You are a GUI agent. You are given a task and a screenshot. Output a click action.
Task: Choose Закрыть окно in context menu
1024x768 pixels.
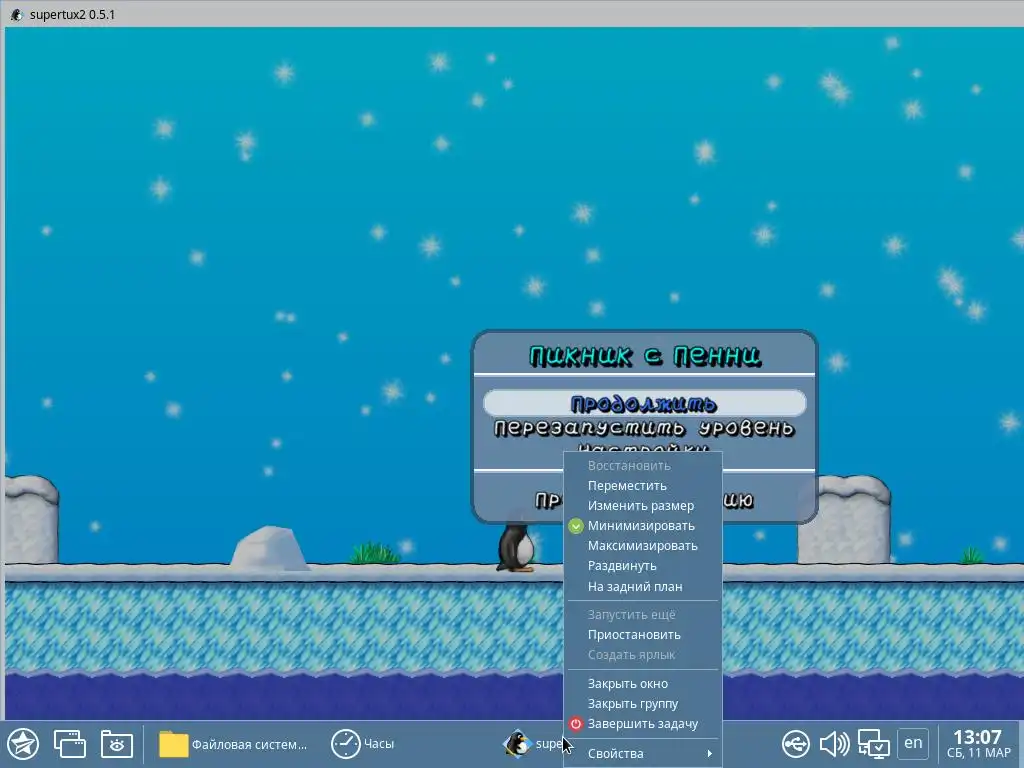pyautogui.click(x=643, y=684)
